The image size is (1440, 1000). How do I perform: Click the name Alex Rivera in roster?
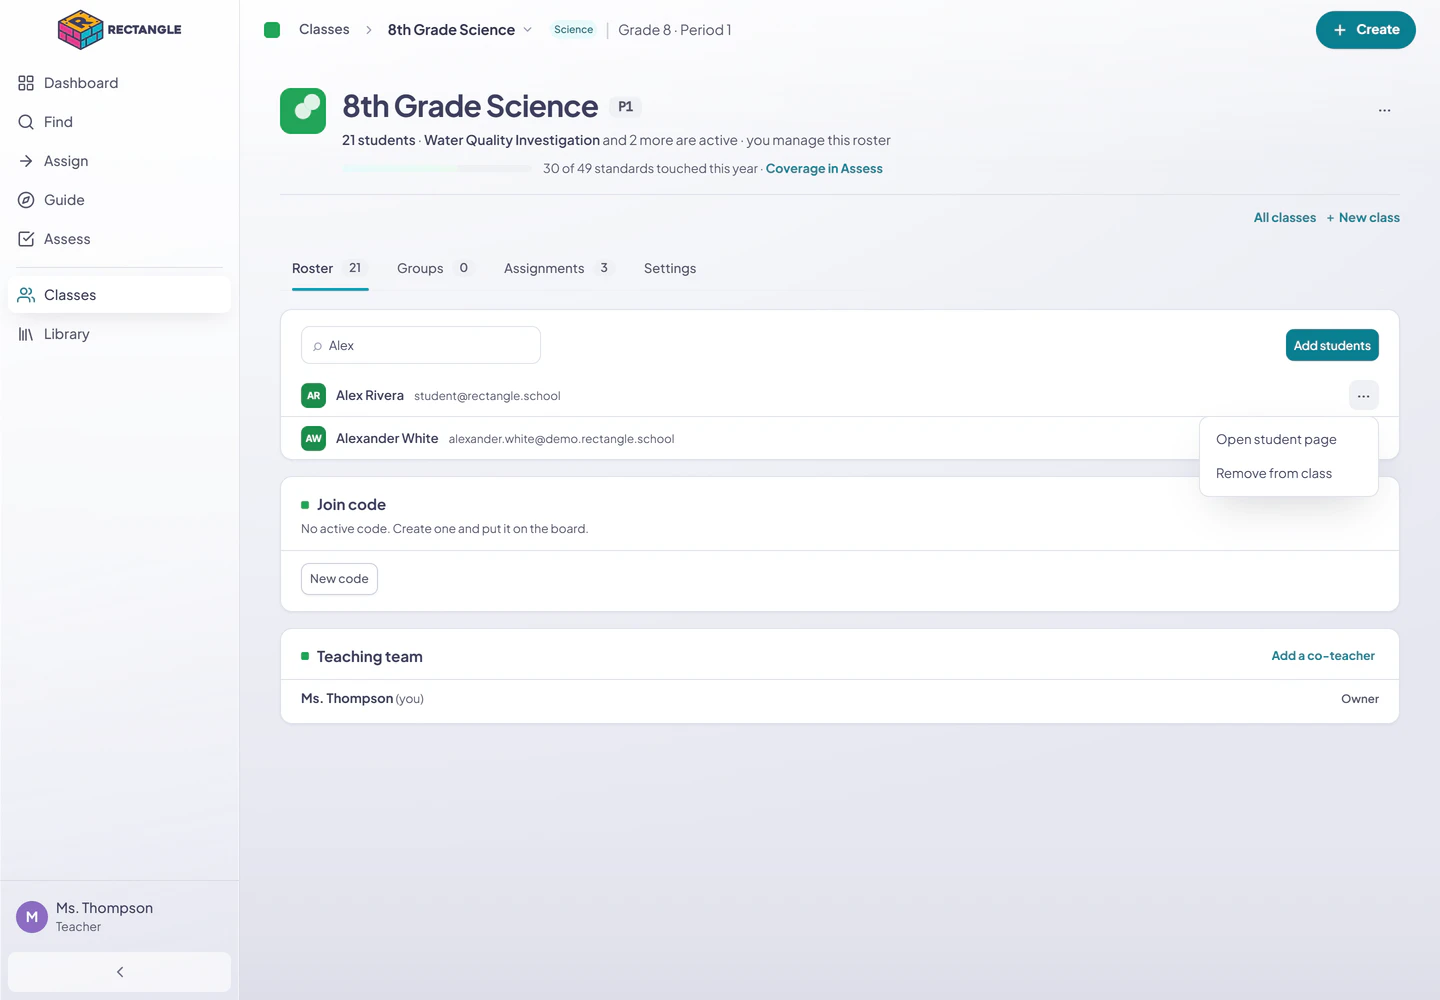point(370,396)
